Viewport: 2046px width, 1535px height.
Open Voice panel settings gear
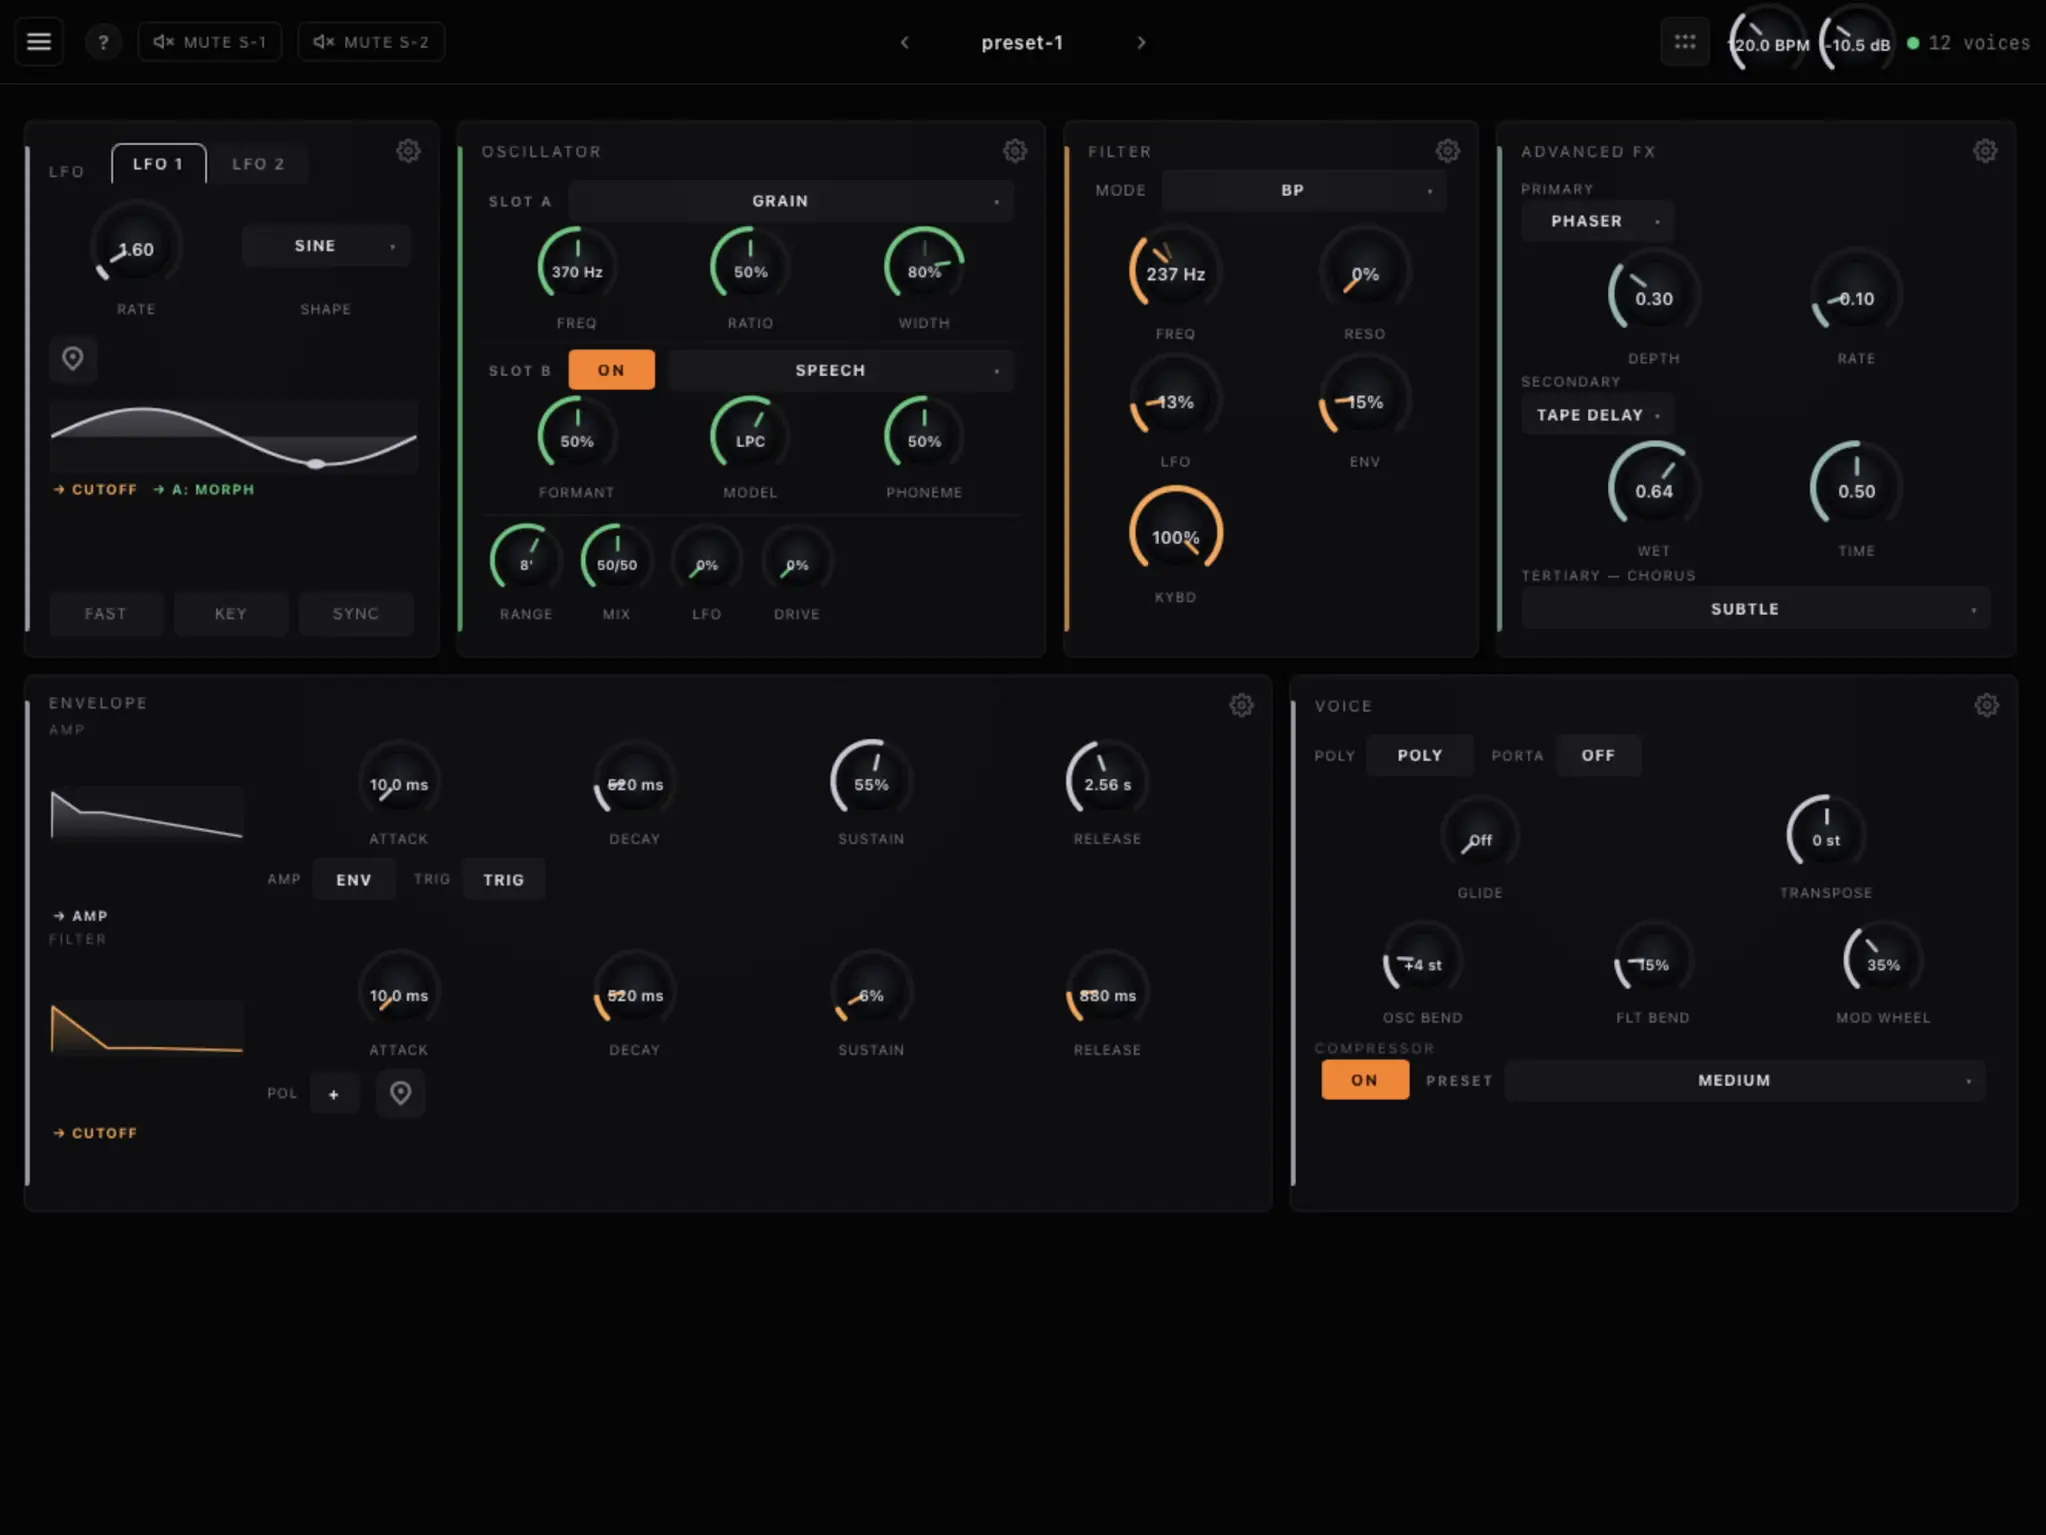pos(1987,705)
